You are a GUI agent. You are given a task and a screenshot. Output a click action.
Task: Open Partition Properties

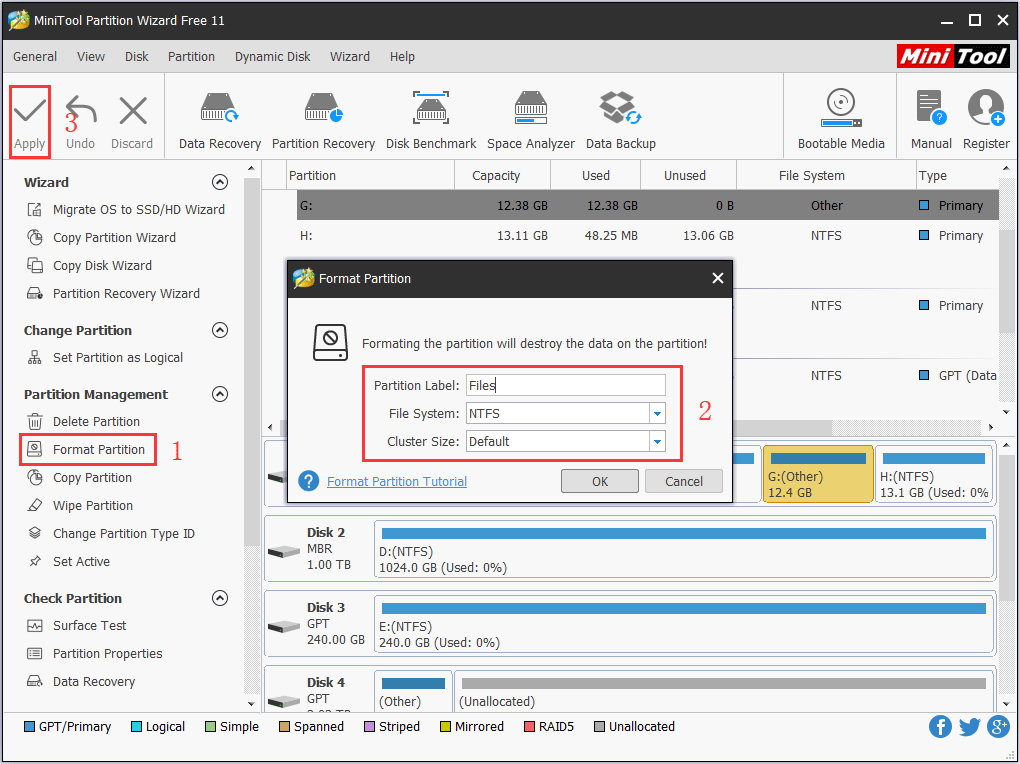(x=94, y=653)
